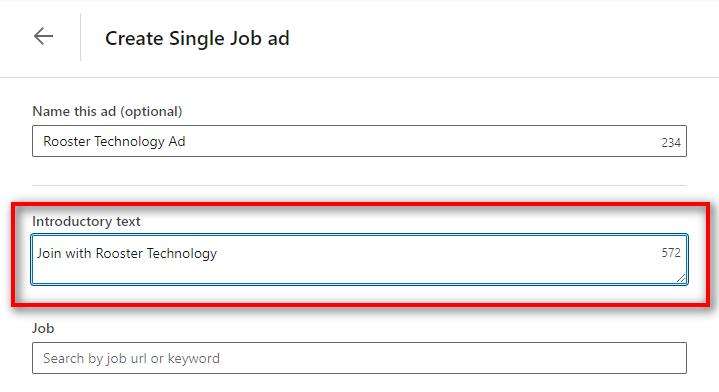Screen dimensions: 719x392
Task: Click the 'Introductory text' label
Action: click(86, 221)
